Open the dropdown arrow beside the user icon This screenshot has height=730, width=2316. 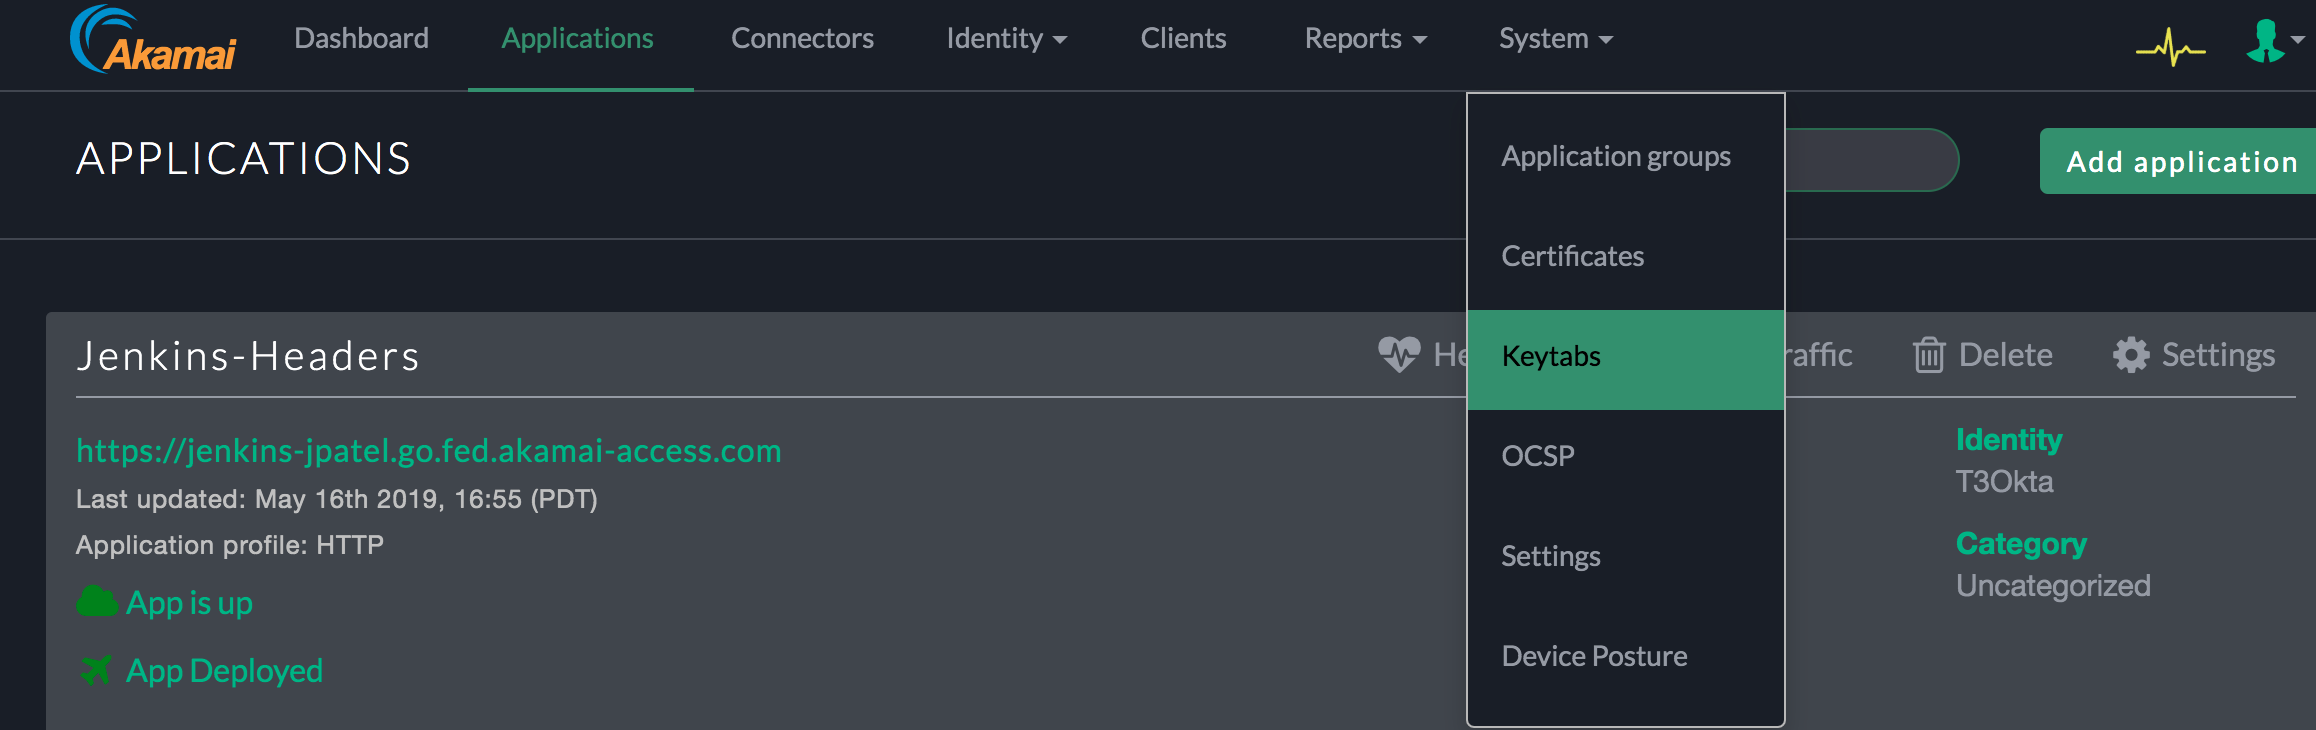tap(2298, 40)
